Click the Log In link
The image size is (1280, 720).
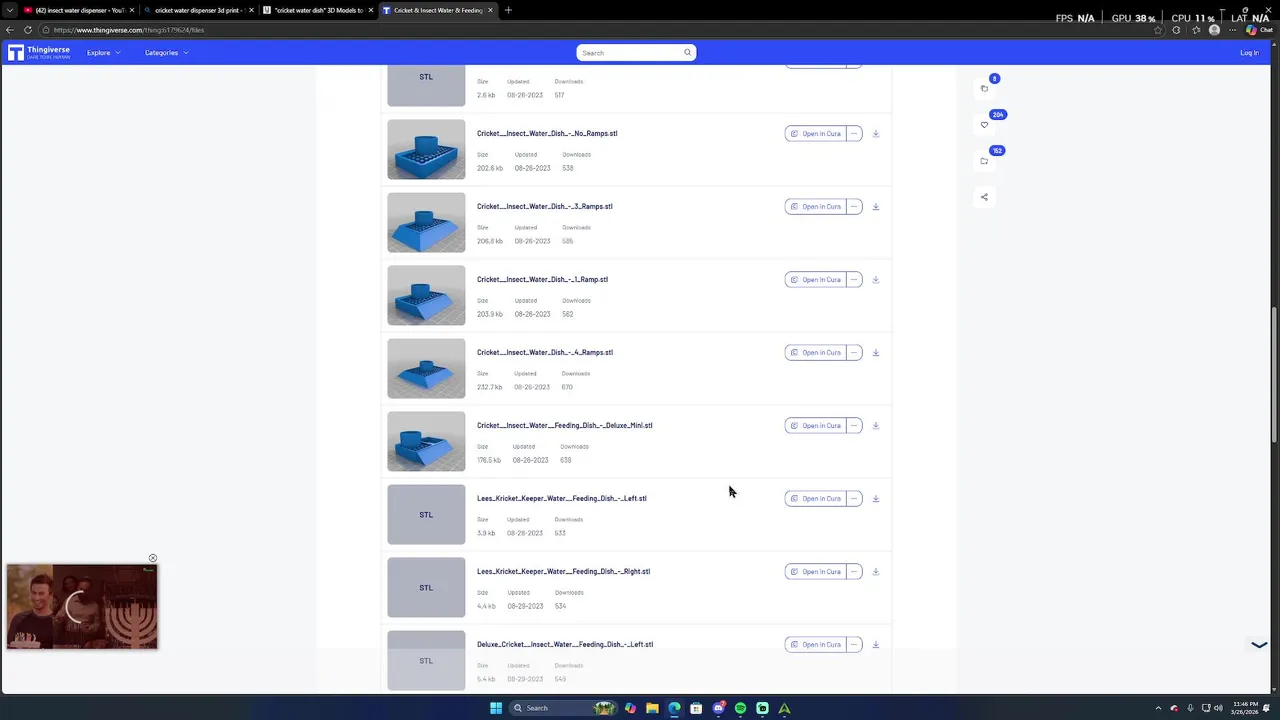click(1249, 53)
